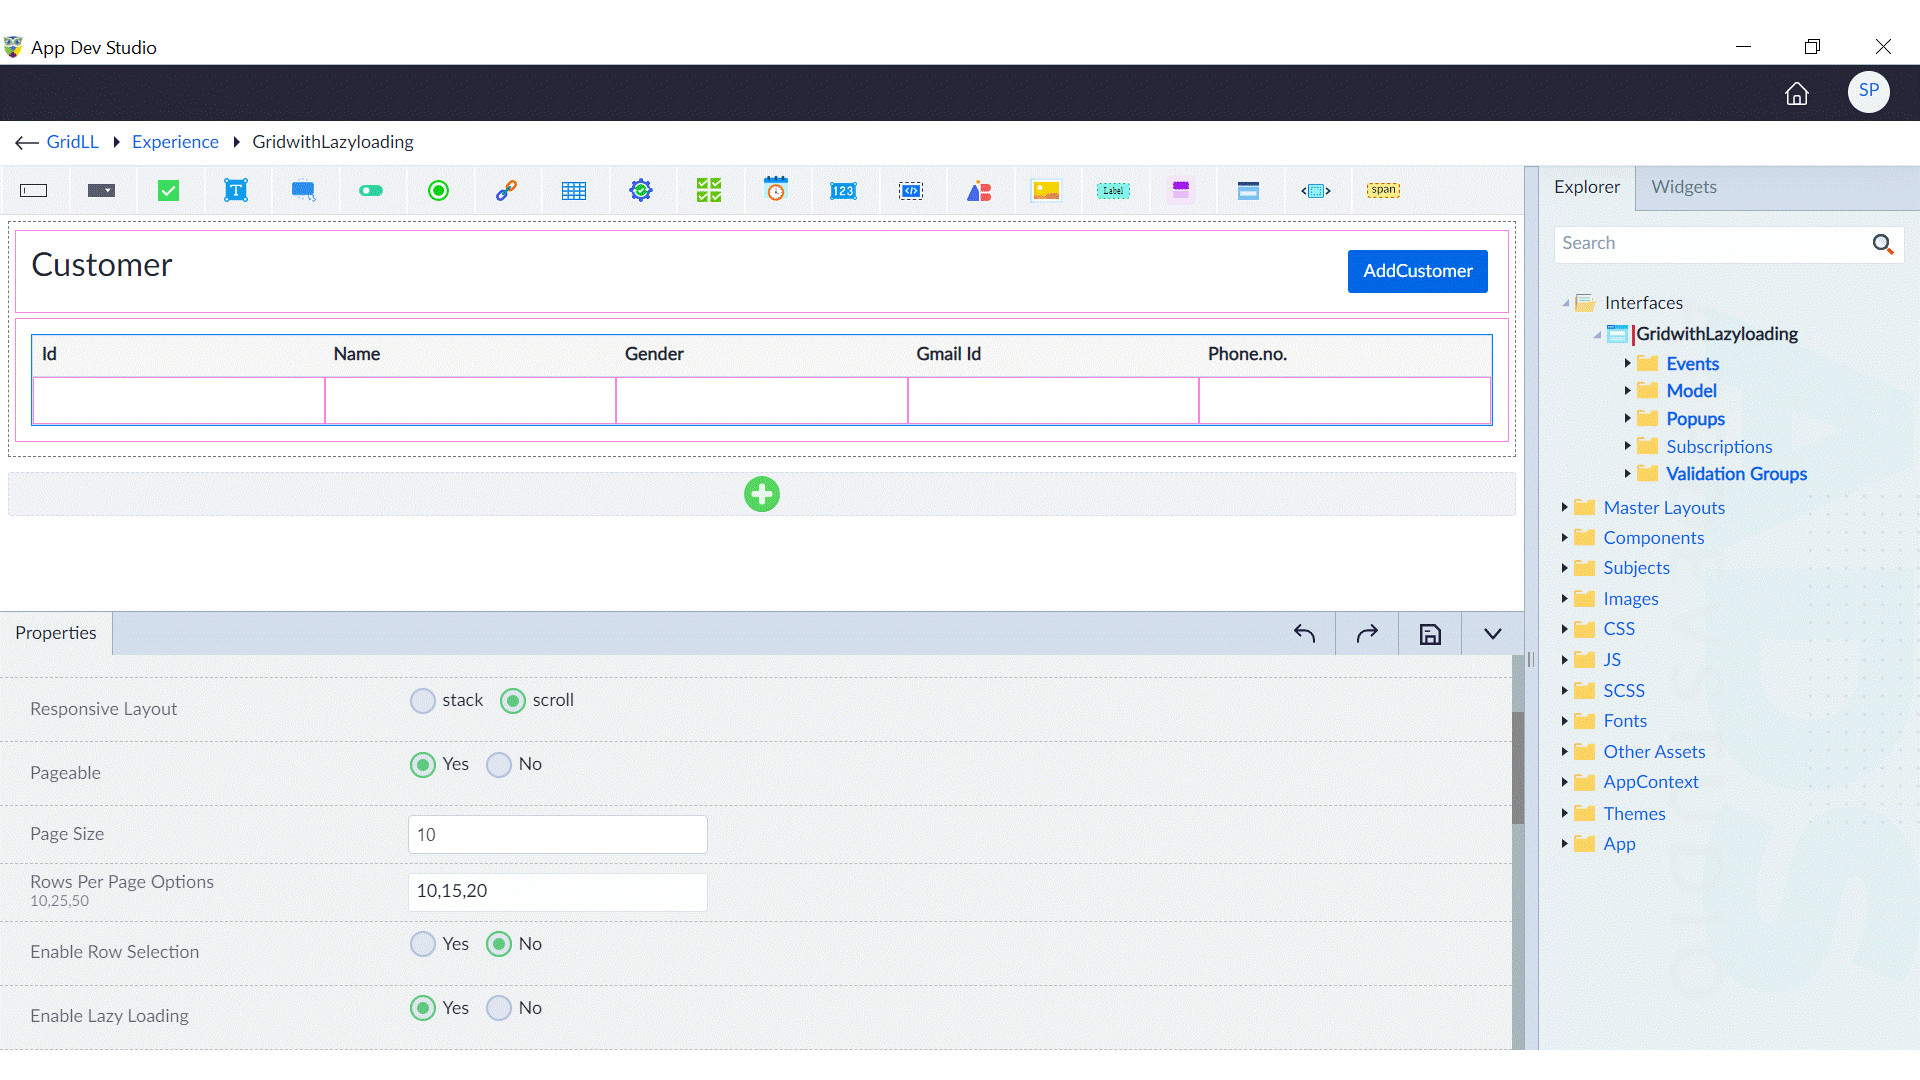Click the search magnifier icon in Explorer
This screenshot has width=1920, height=1080.
tap(1882, 244)
